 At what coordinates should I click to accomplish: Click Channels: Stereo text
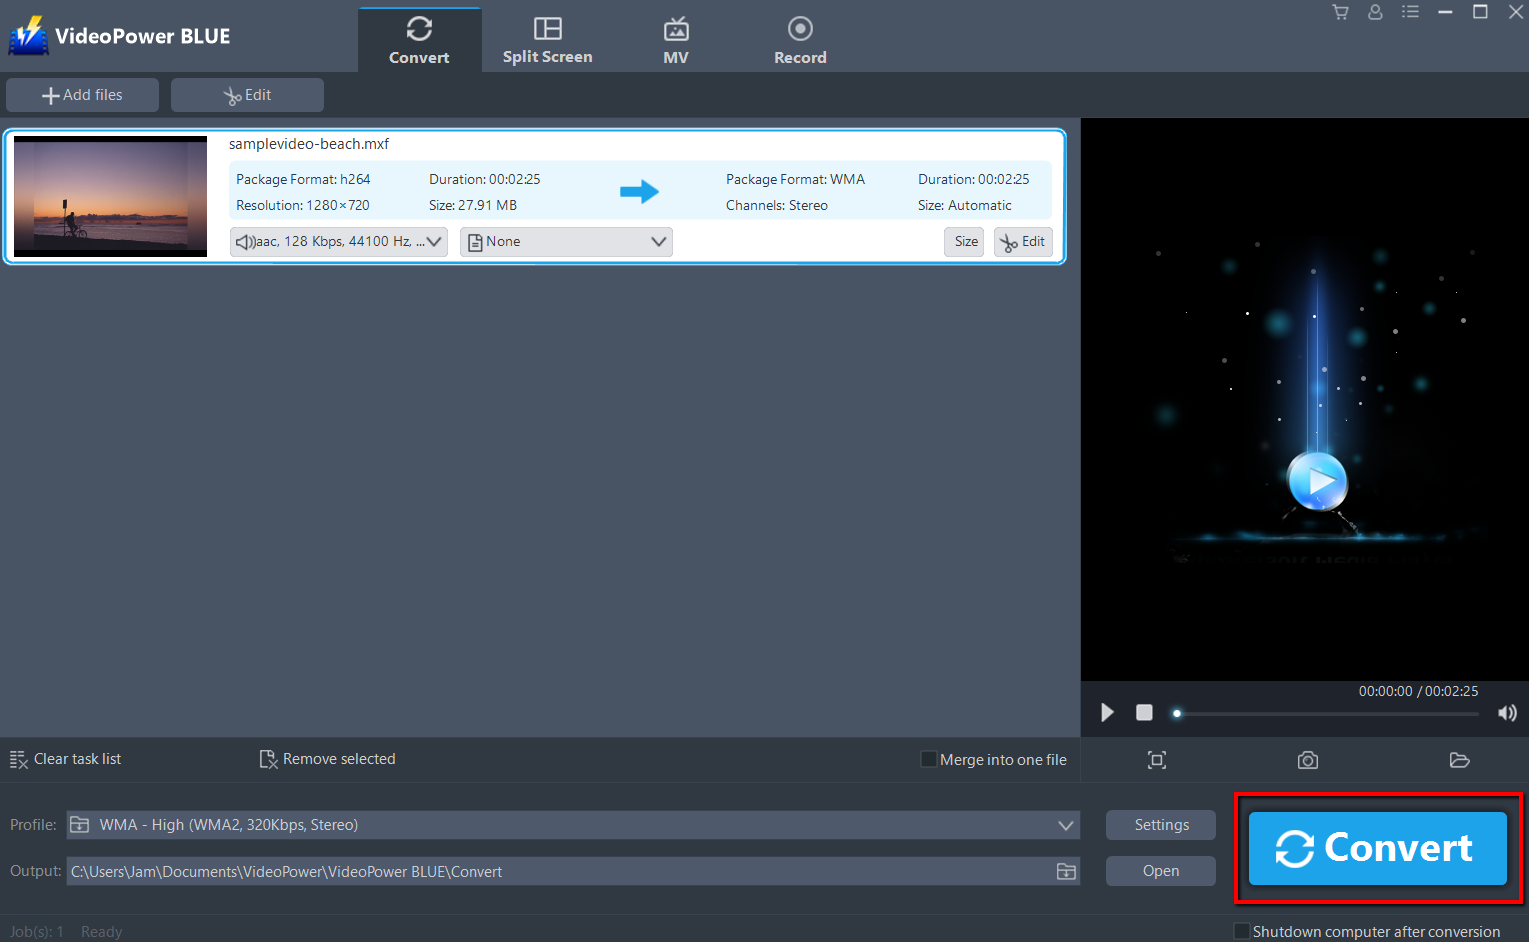(777, 205)
